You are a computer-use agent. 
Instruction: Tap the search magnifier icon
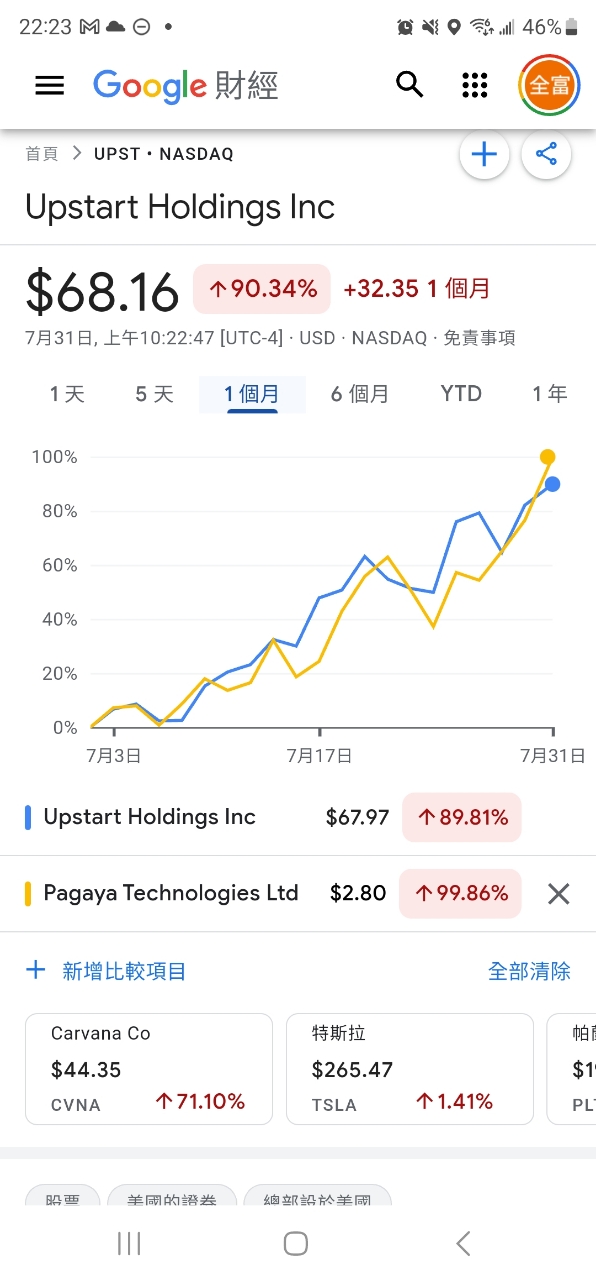pos(410,85)
